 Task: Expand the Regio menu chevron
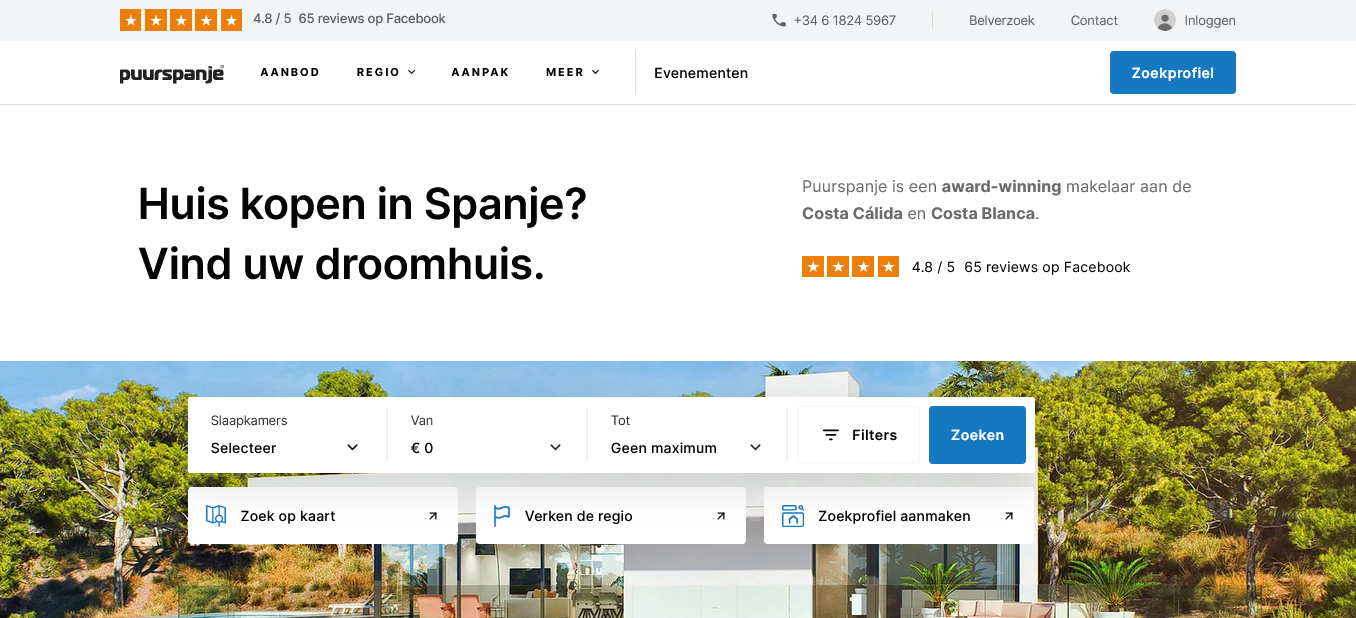point(412,72)
